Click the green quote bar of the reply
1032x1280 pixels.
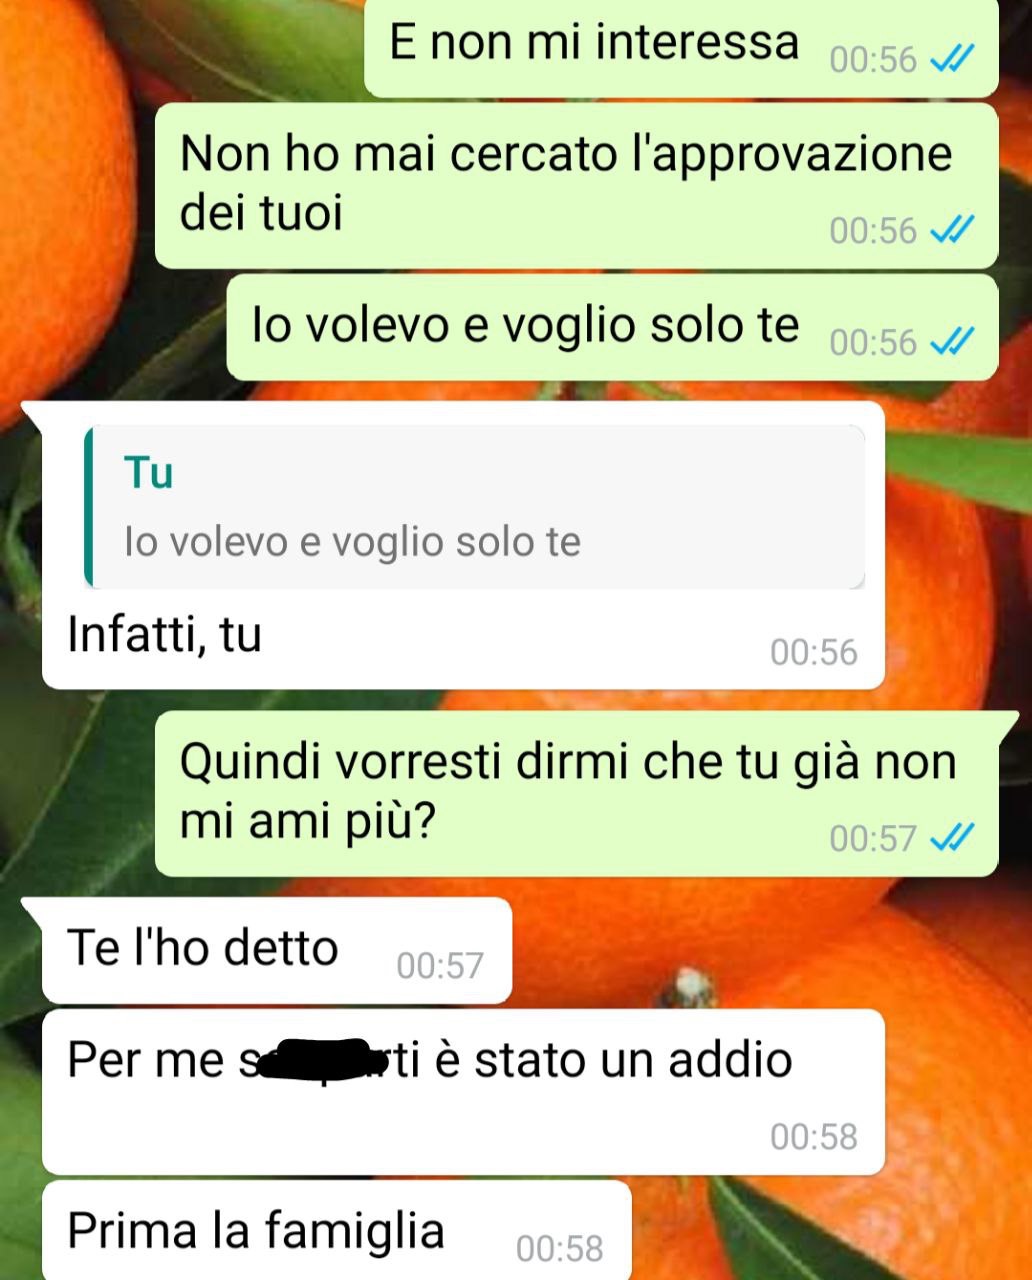(x=89, y=507)
